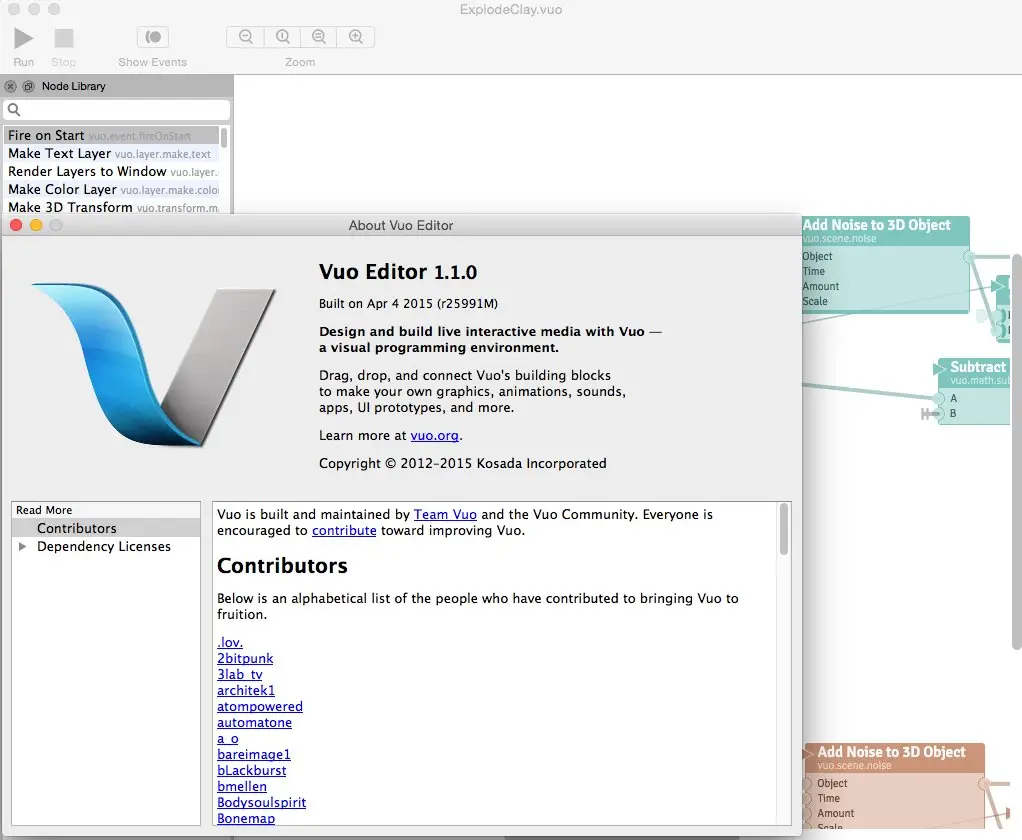Select Make 3D Transform node in library

click(111, 207)
